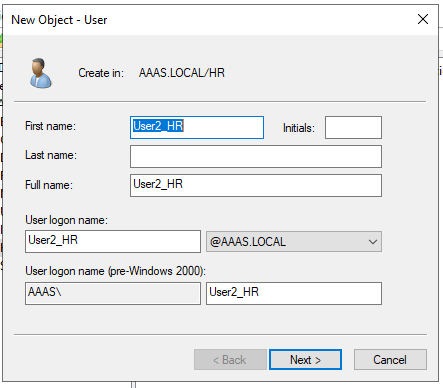Viewport: 443px width, 388px height.
Task: Open the @AAAS.LOCAL domain suffix dropdown
Action: point(294,241)
